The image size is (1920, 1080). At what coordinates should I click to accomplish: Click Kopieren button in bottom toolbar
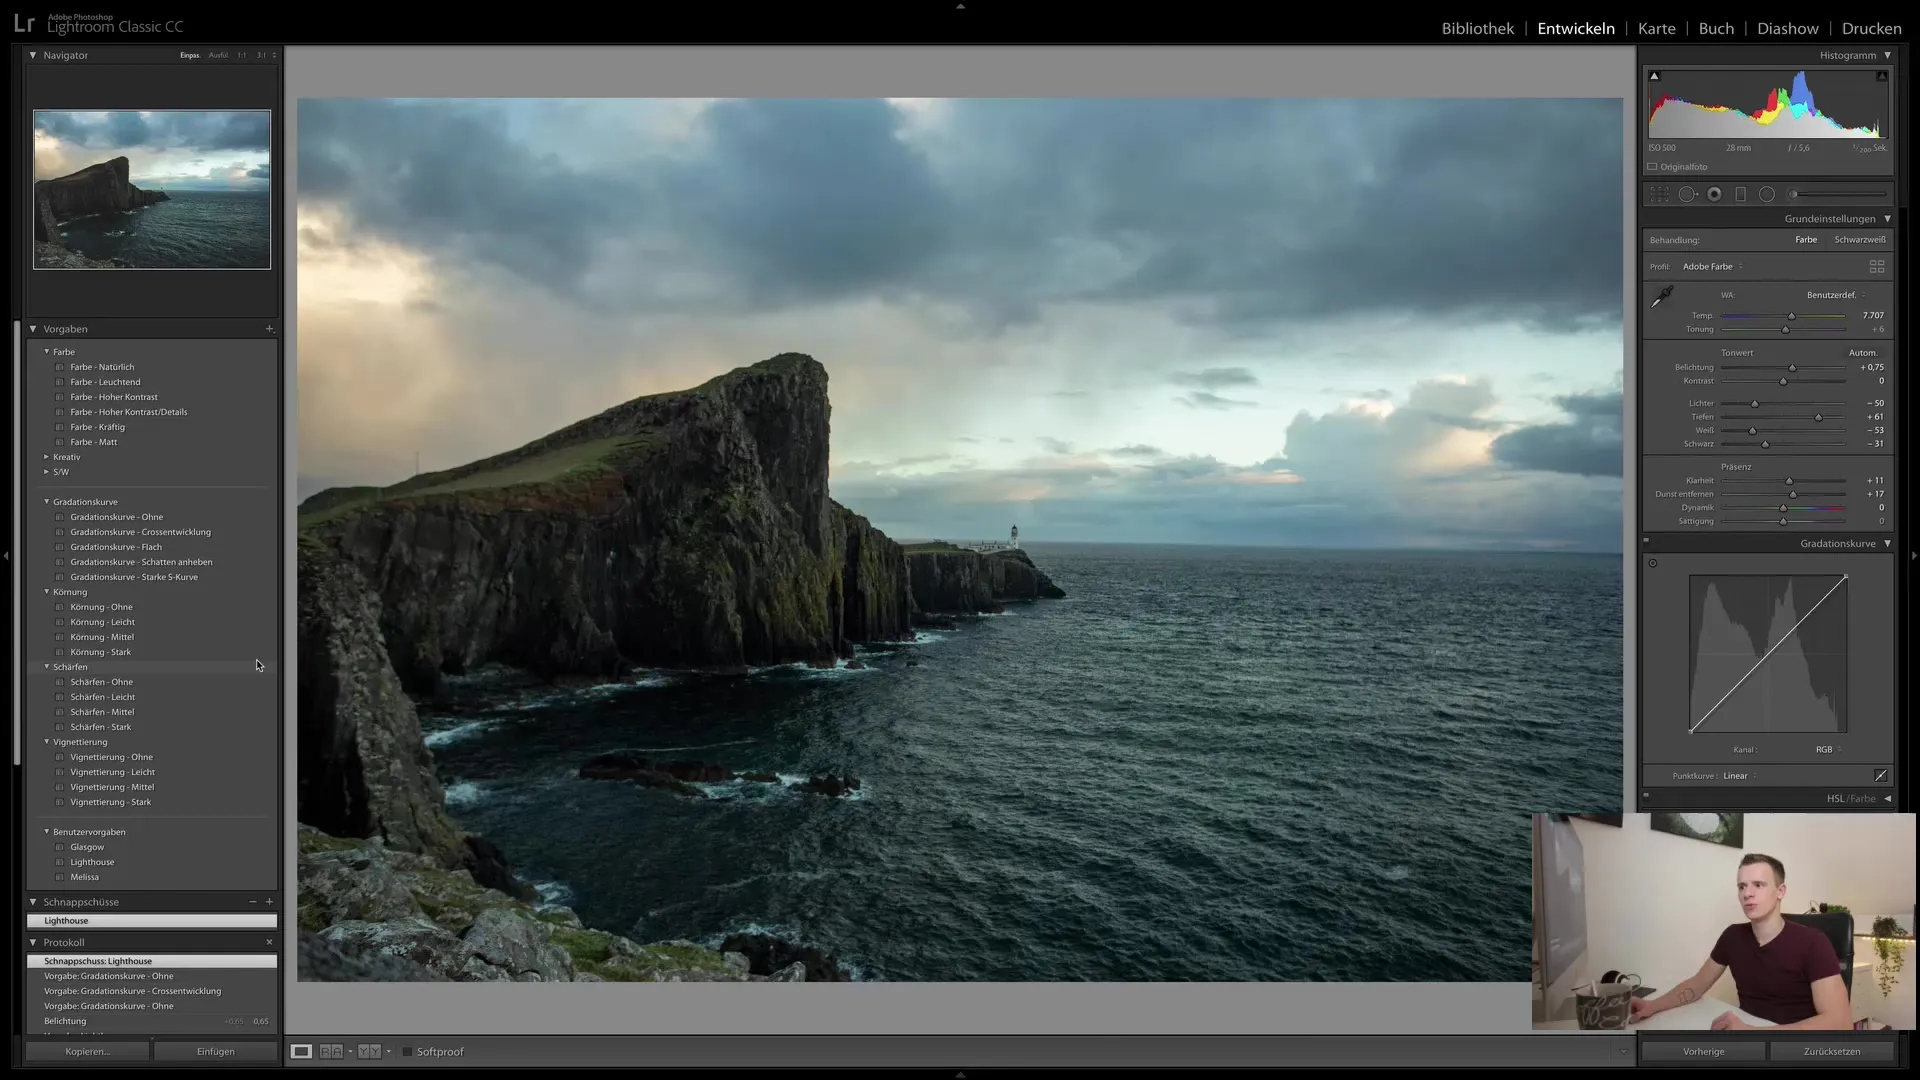click(86, 1051)
